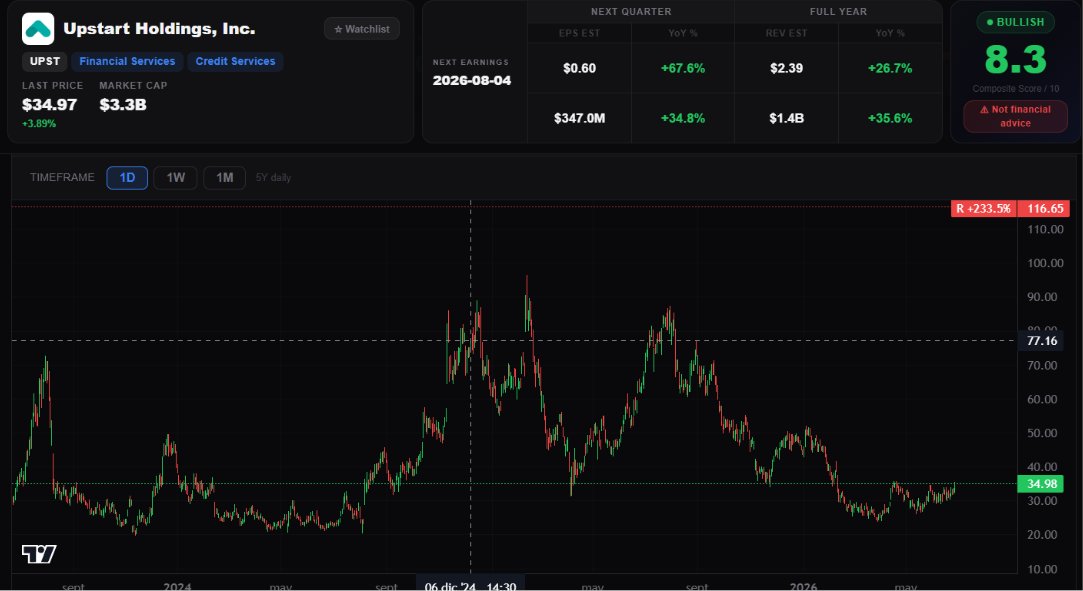Click the red R +233.5% resistance label

[x=984, y=209]
